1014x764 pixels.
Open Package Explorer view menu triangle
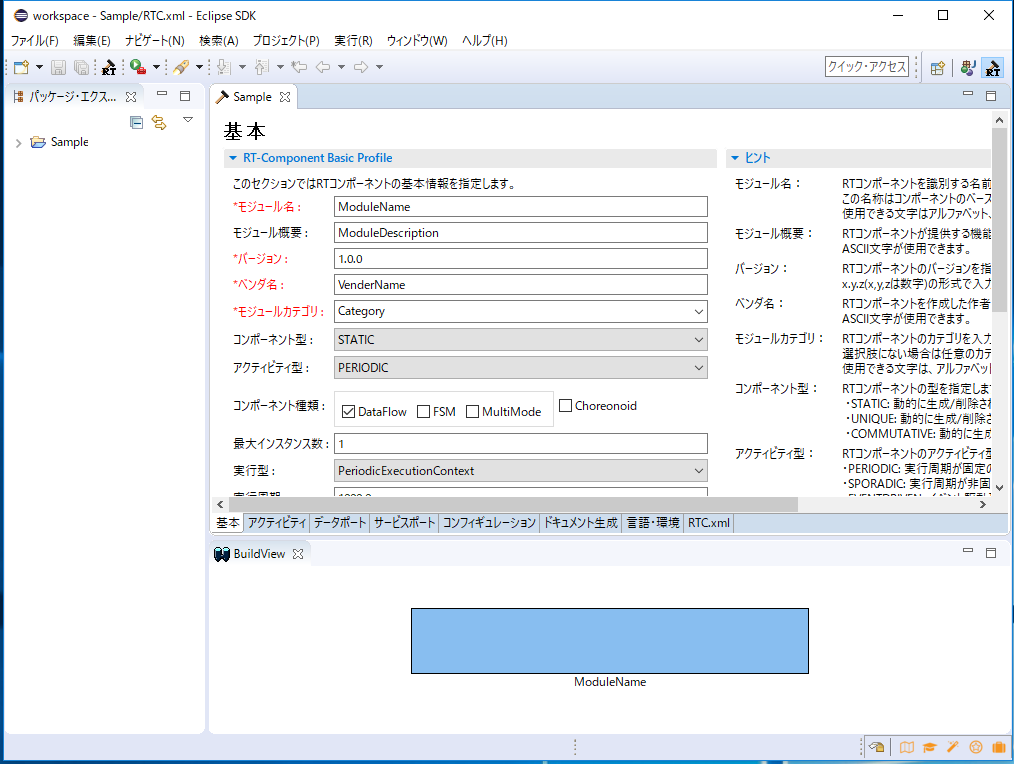pyautogui.click(x=188, y=120)
